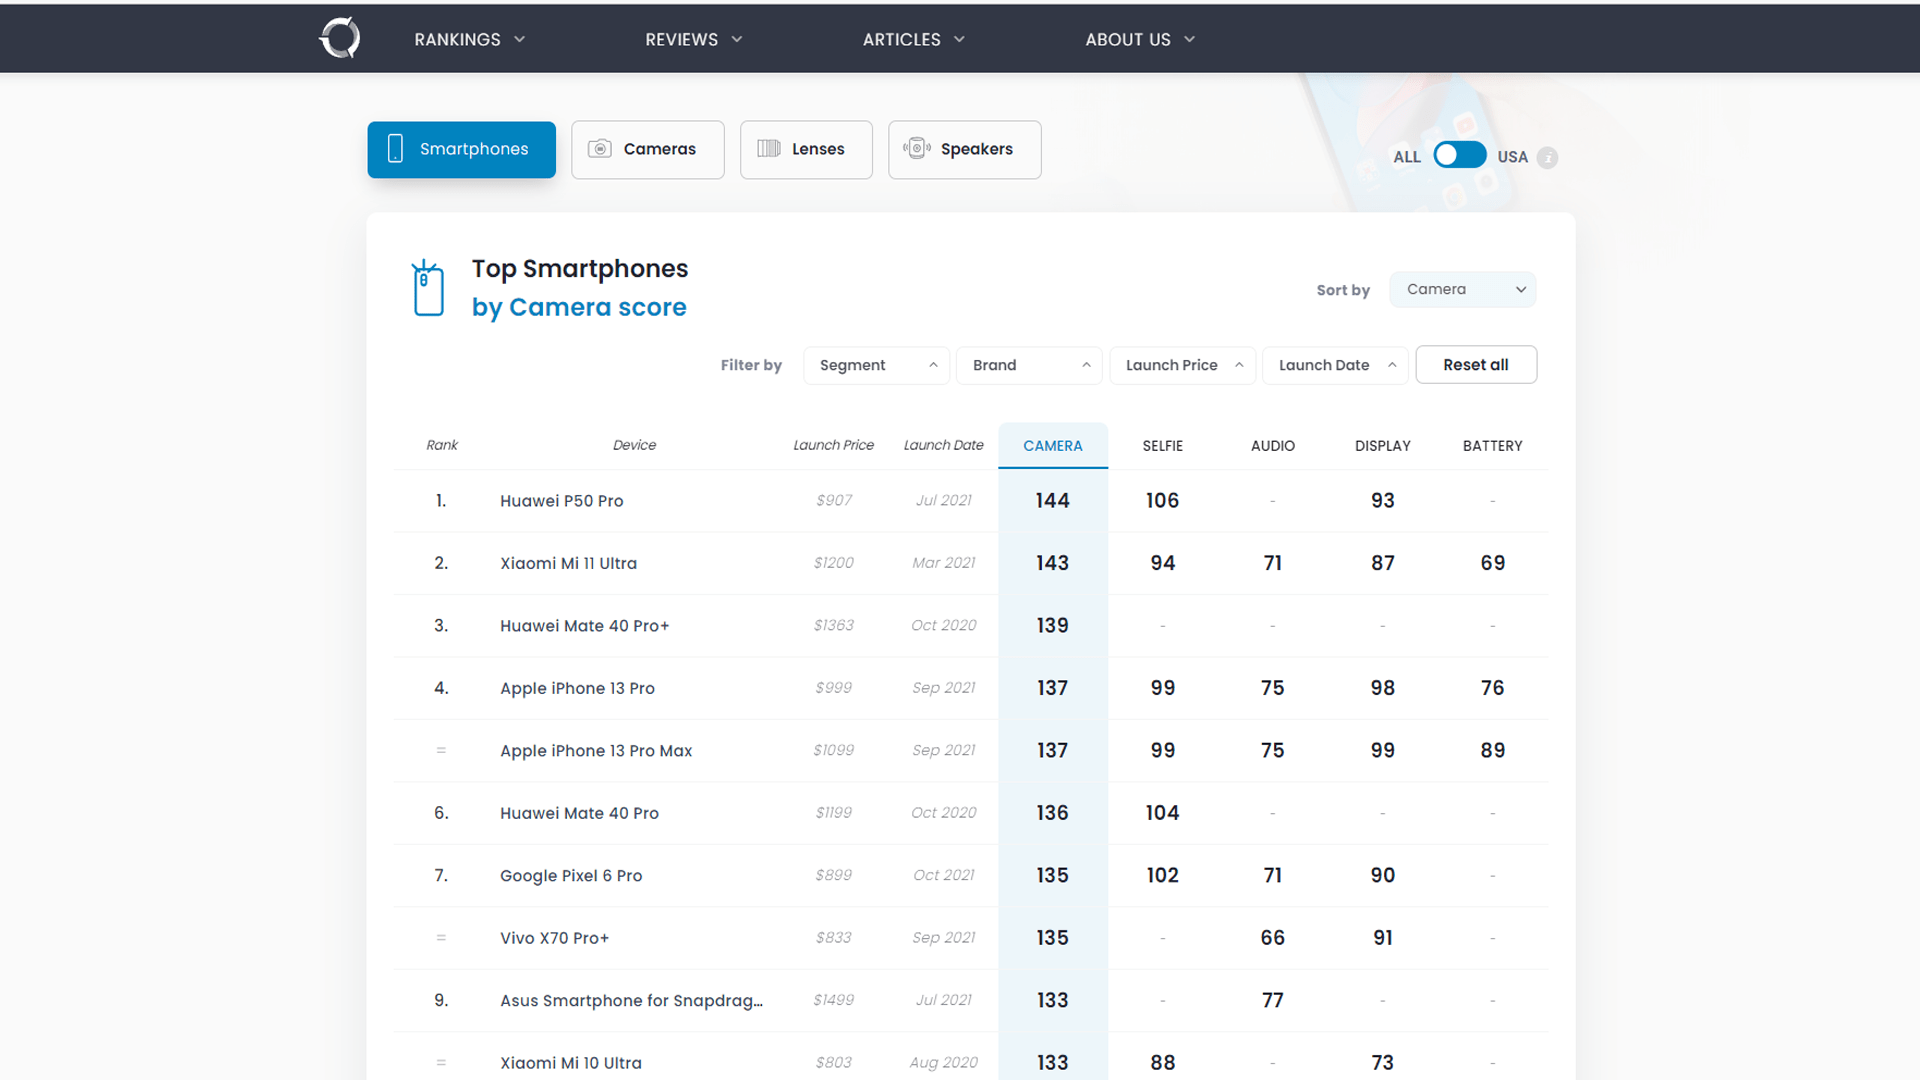
Task: Open the Articles menu
Action: [x=913, y=39]
